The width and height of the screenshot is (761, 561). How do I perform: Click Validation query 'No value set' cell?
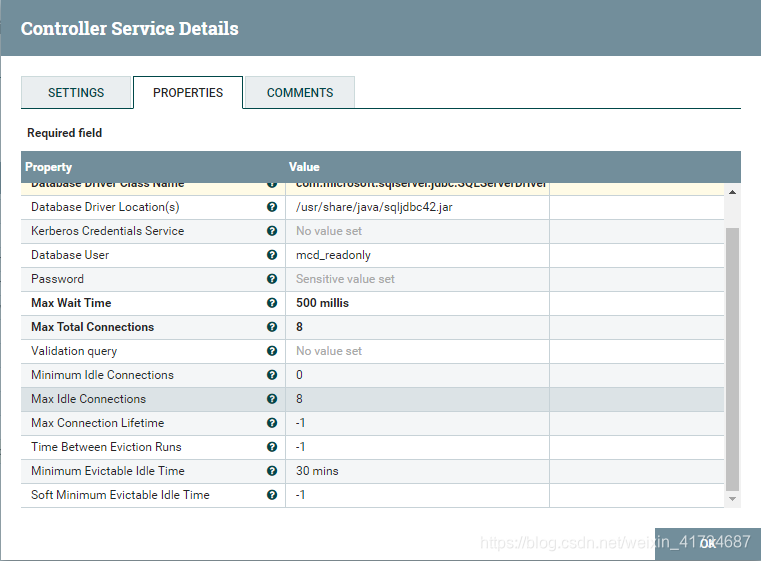click(417, 351)
